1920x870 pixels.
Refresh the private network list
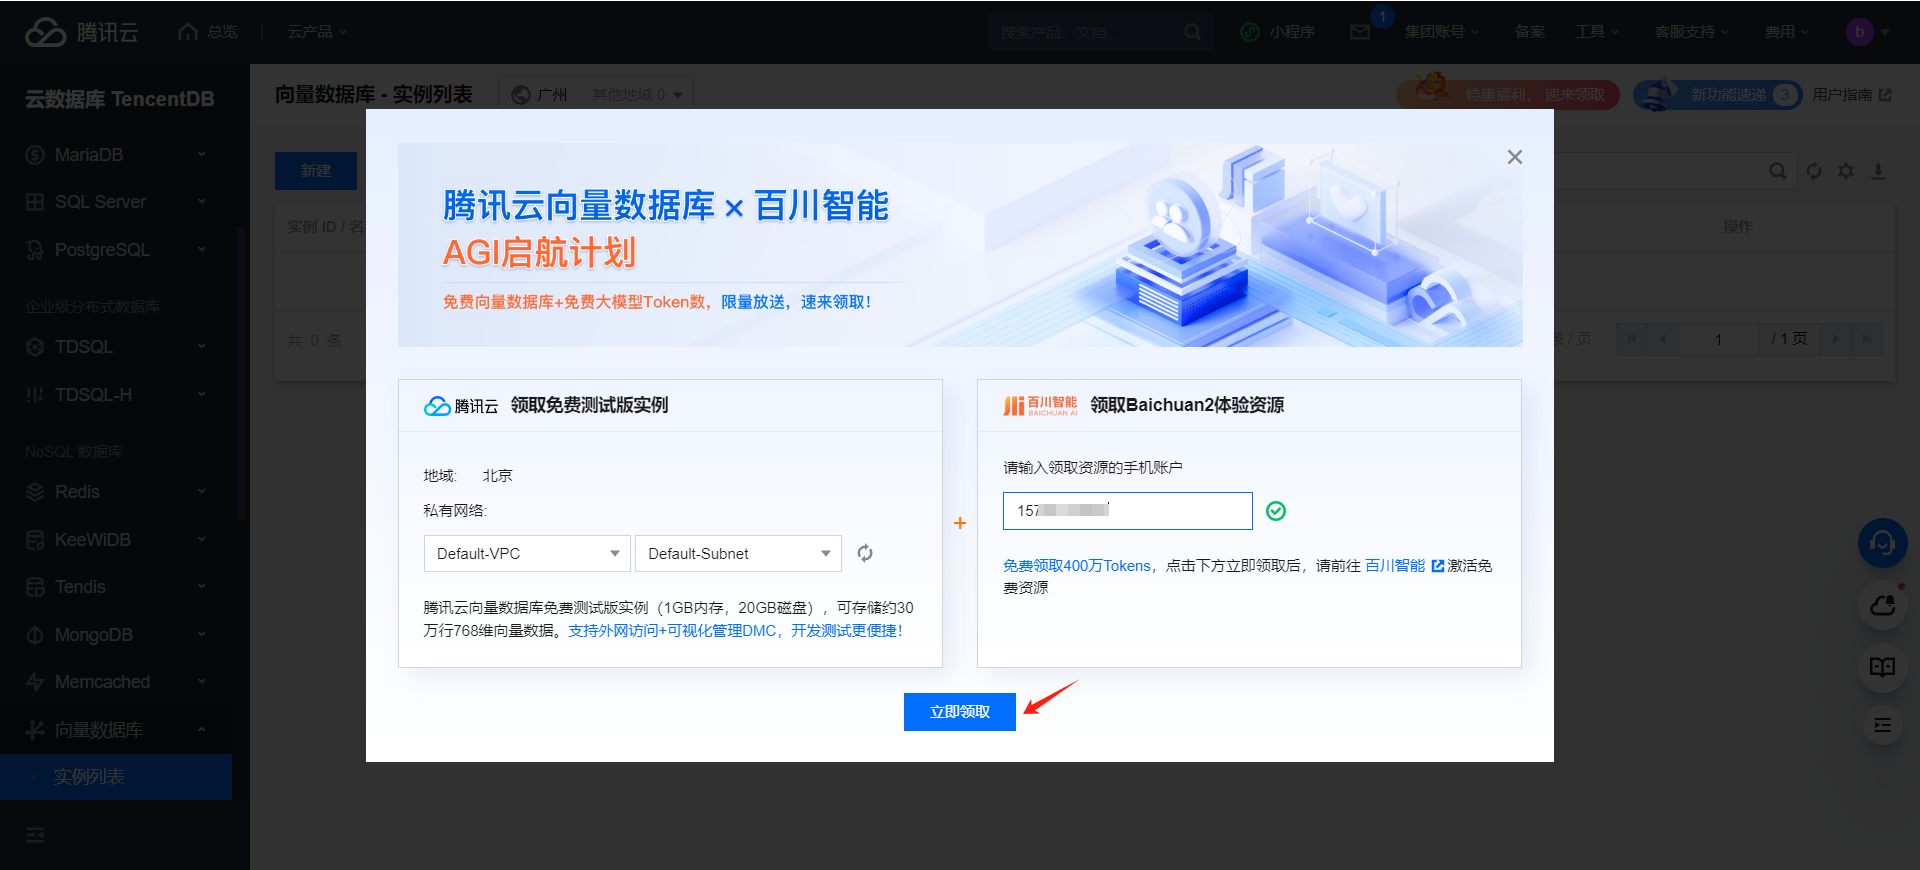865,553
